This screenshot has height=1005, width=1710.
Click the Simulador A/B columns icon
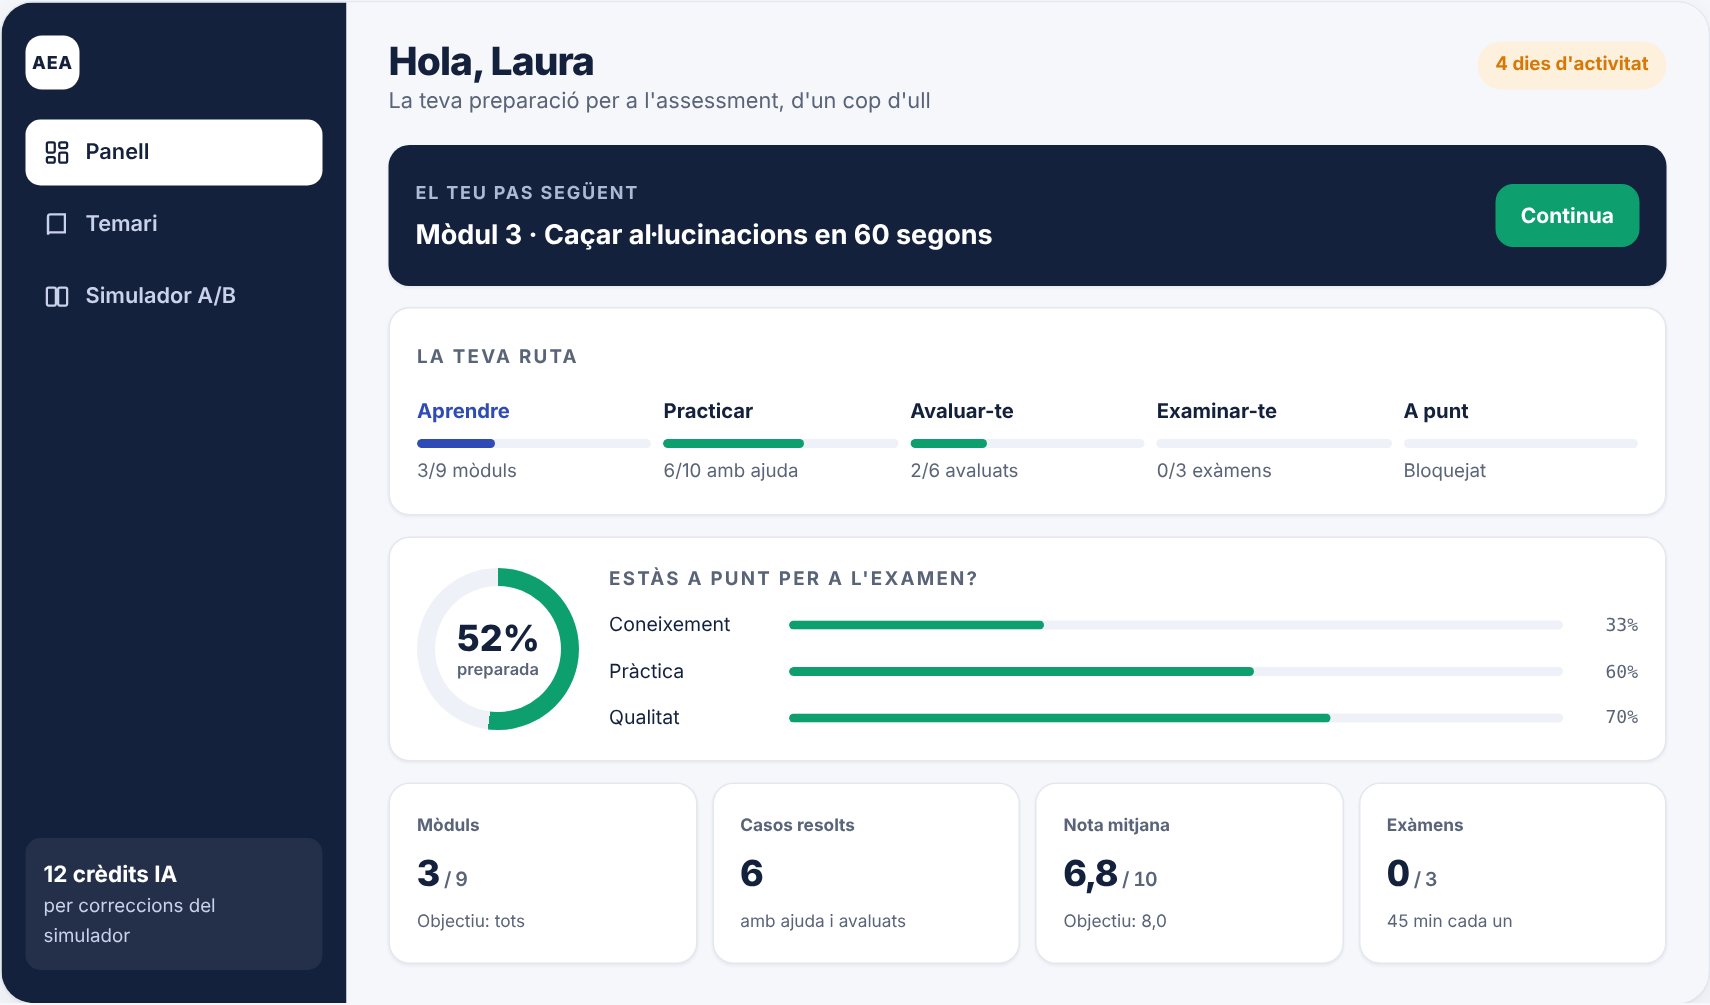57,296
